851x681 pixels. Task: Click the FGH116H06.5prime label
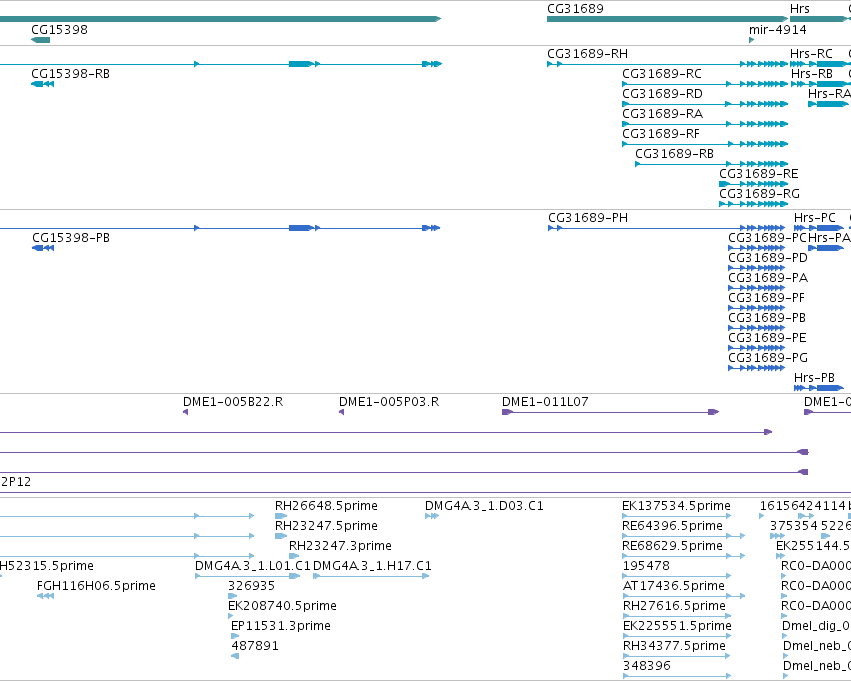pos(96,586)
